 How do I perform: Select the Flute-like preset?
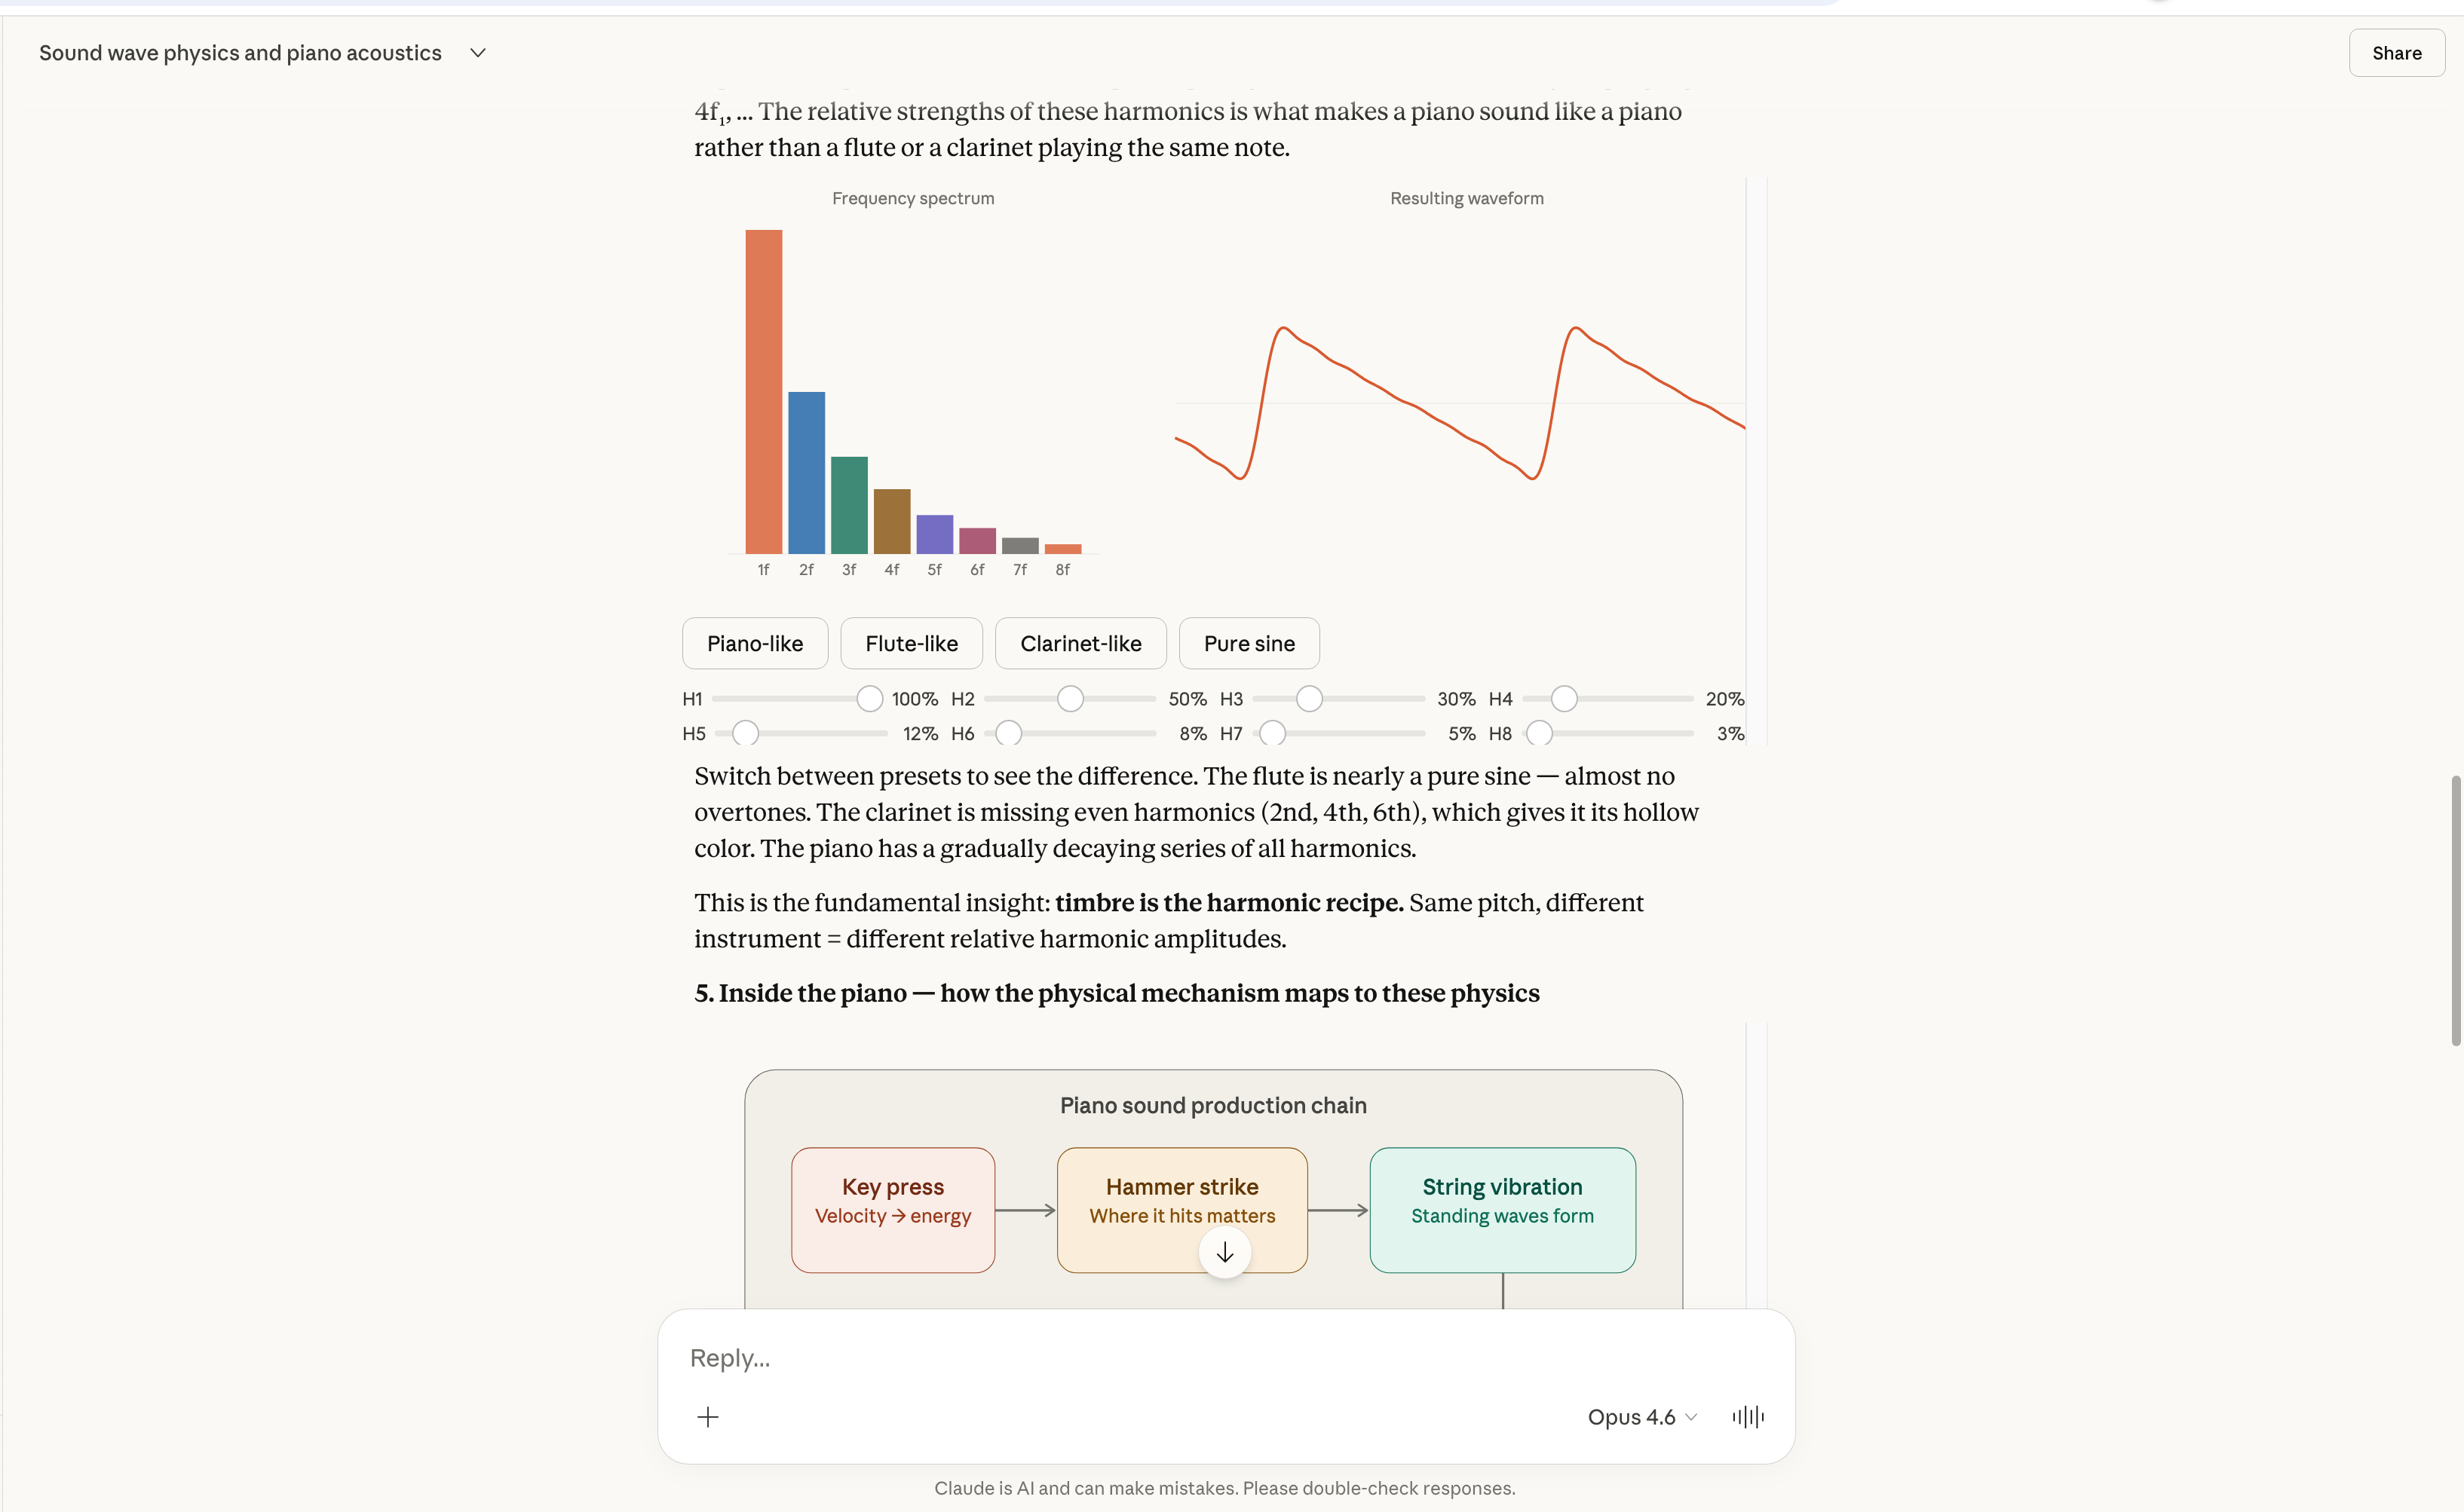pyautogui.click(x=911, y=644)
